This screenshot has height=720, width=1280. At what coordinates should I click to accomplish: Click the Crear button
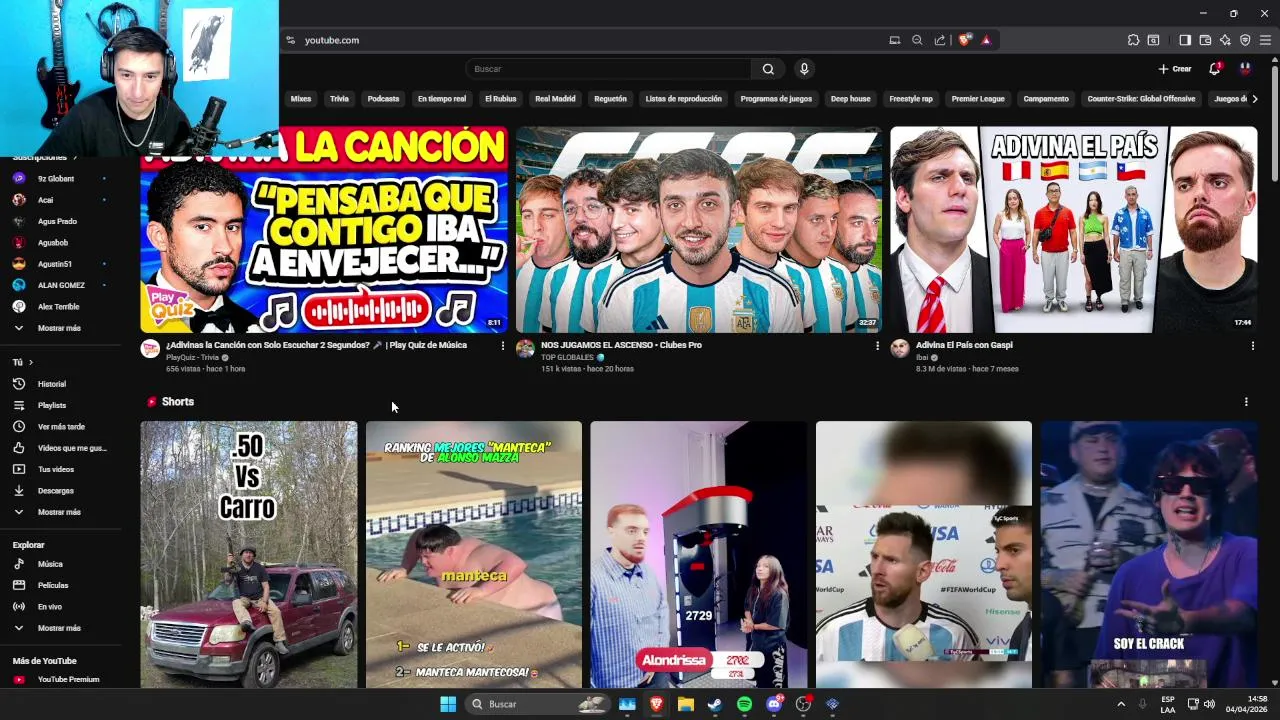(1175, 69)
